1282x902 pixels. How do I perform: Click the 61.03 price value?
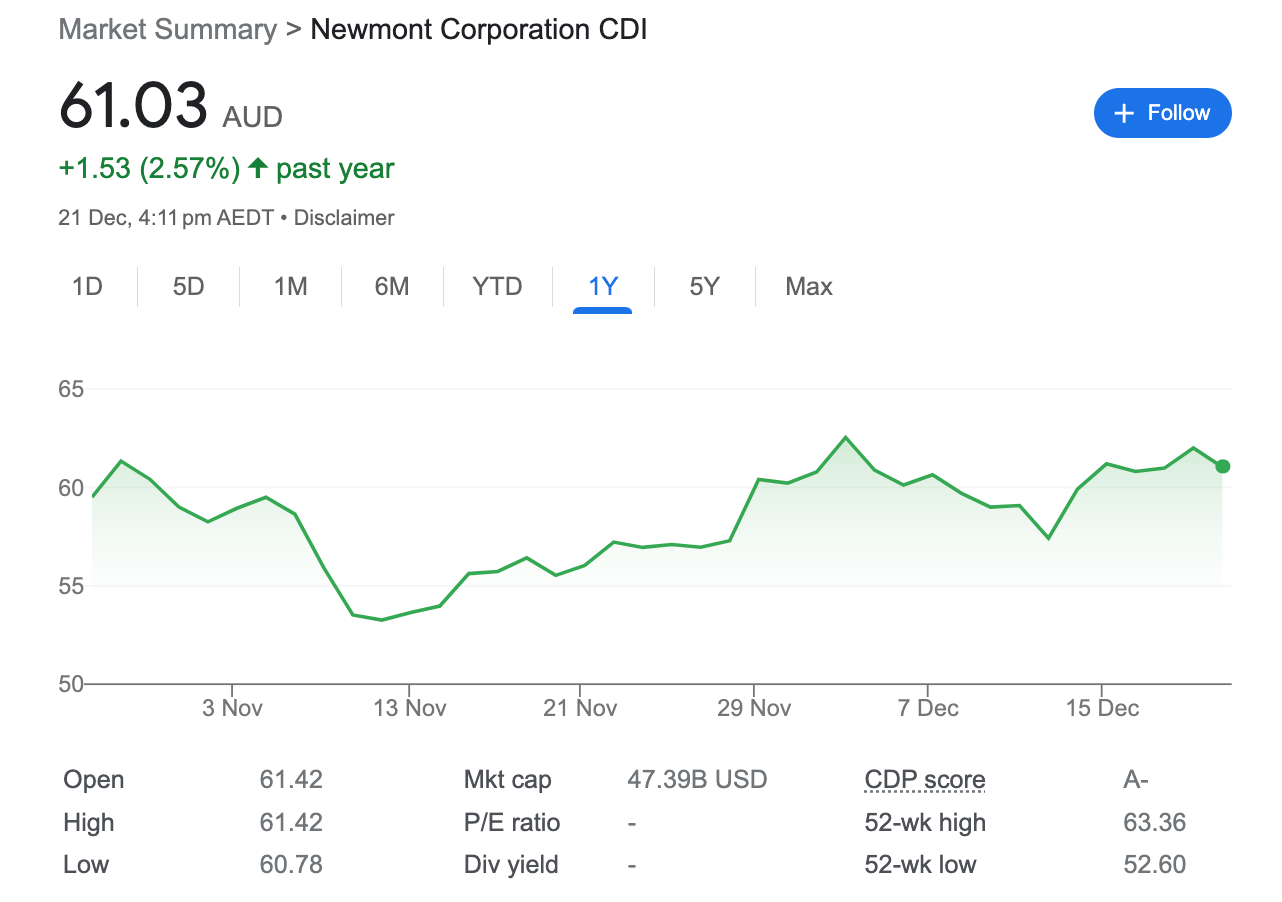(134, 104)
